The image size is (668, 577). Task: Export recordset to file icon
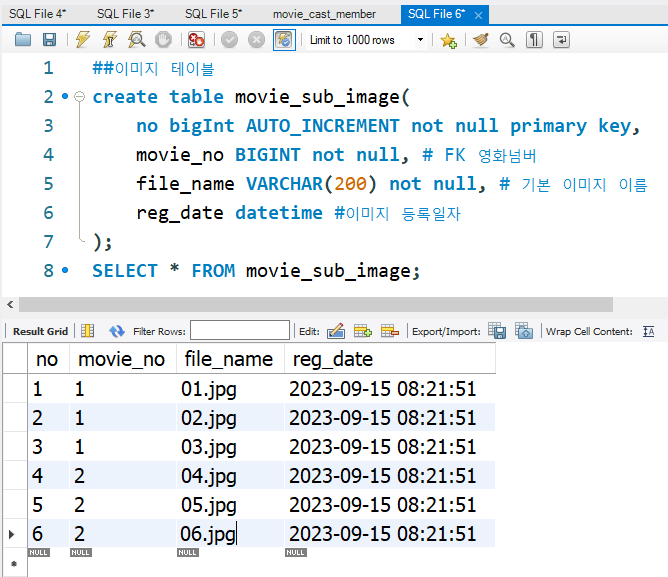click(x=497, y=331)
